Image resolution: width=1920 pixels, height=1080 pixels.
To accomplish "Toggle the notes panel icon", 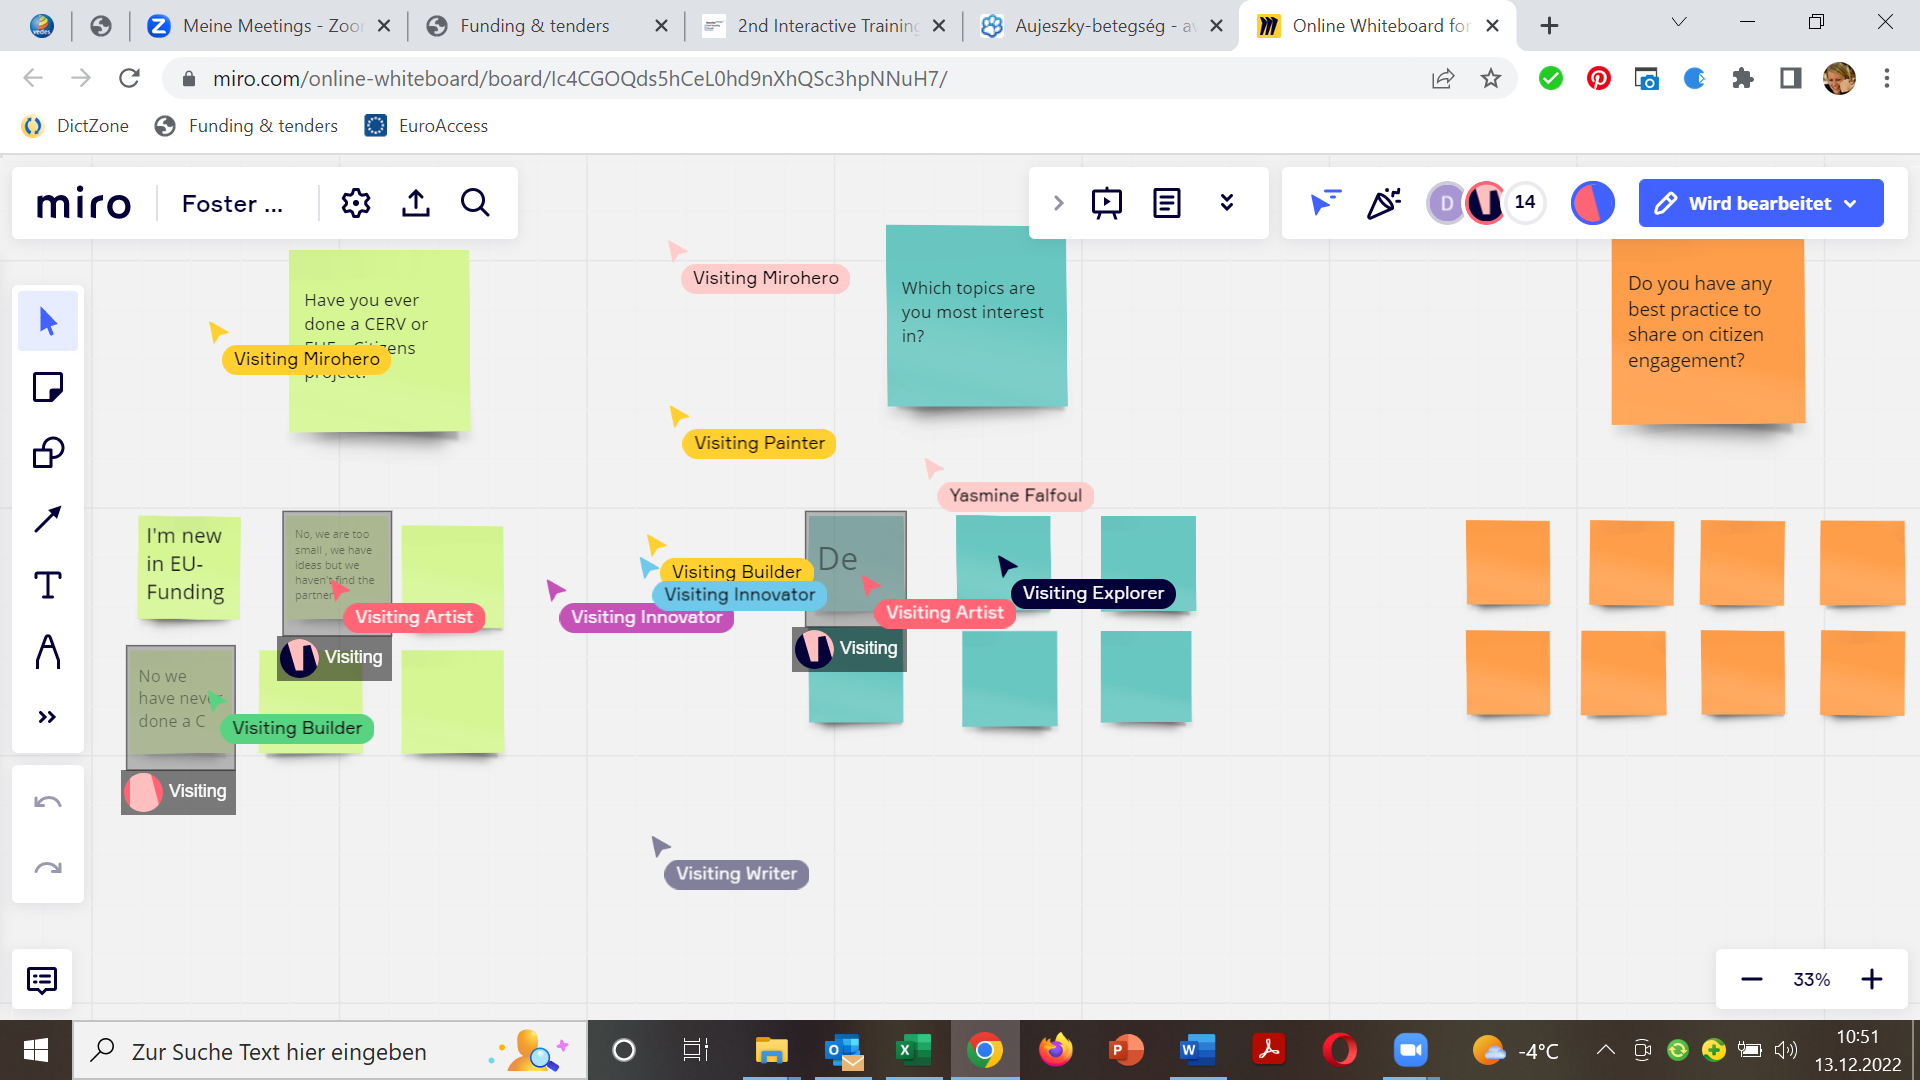I will [1167, 203].
